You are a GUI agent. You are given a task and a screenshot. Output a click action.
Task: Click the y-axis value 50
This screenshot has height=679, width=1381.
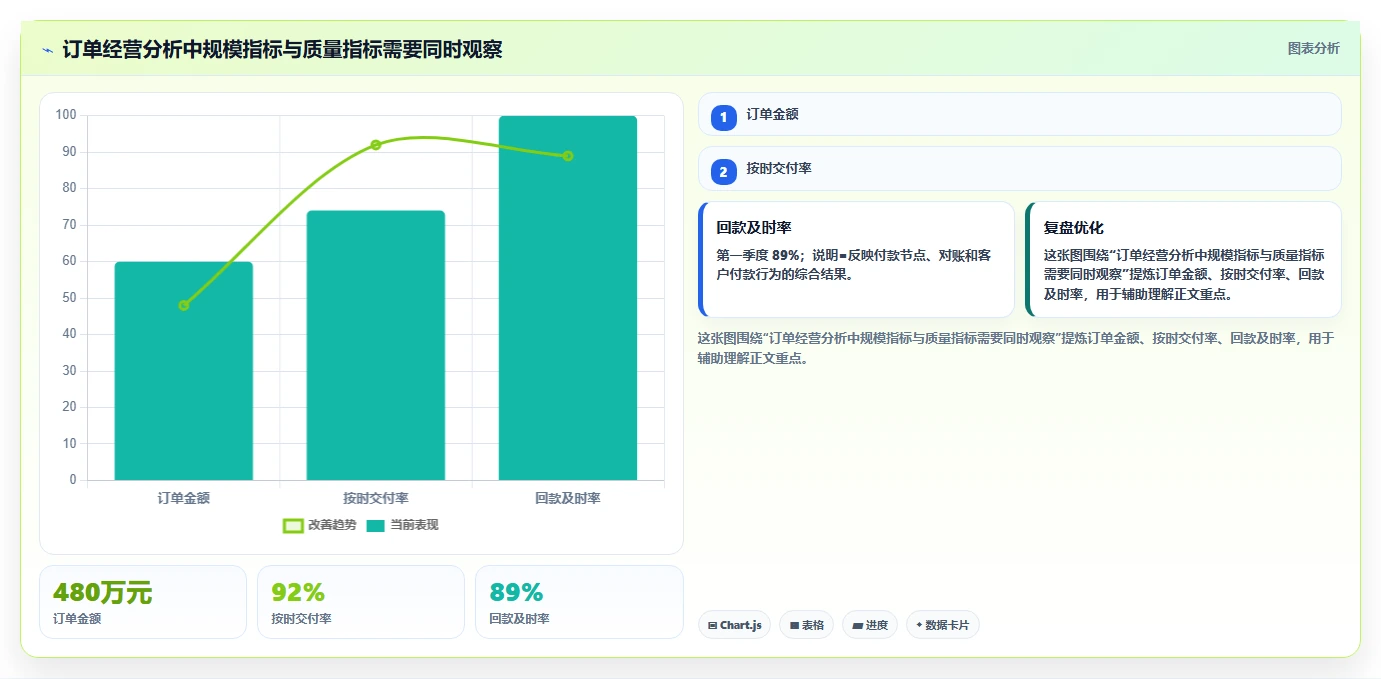click(69, 298)
